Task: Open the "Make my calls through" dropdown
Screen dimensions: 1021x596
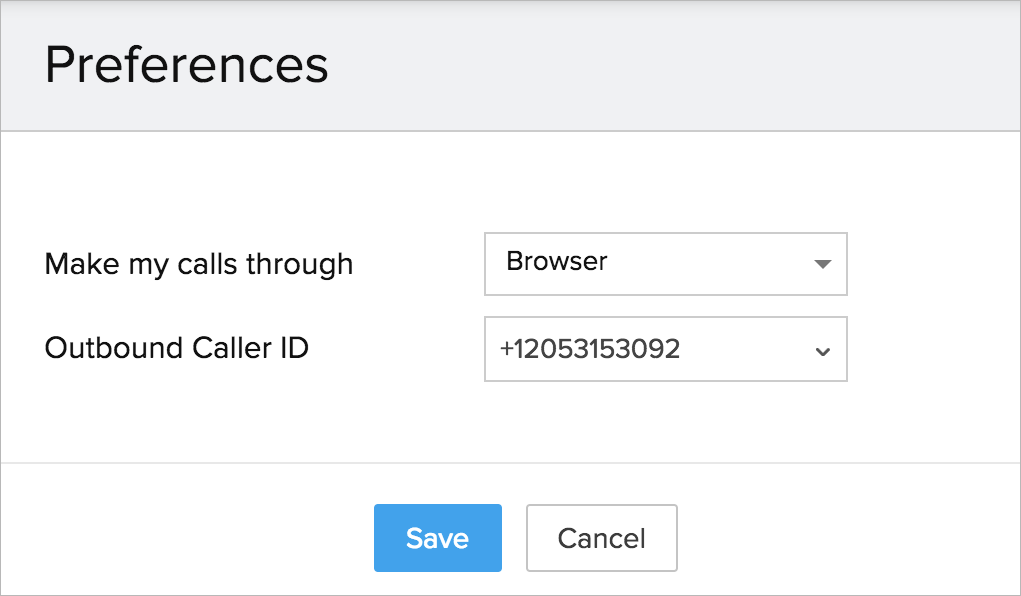Action: point(665,264)
